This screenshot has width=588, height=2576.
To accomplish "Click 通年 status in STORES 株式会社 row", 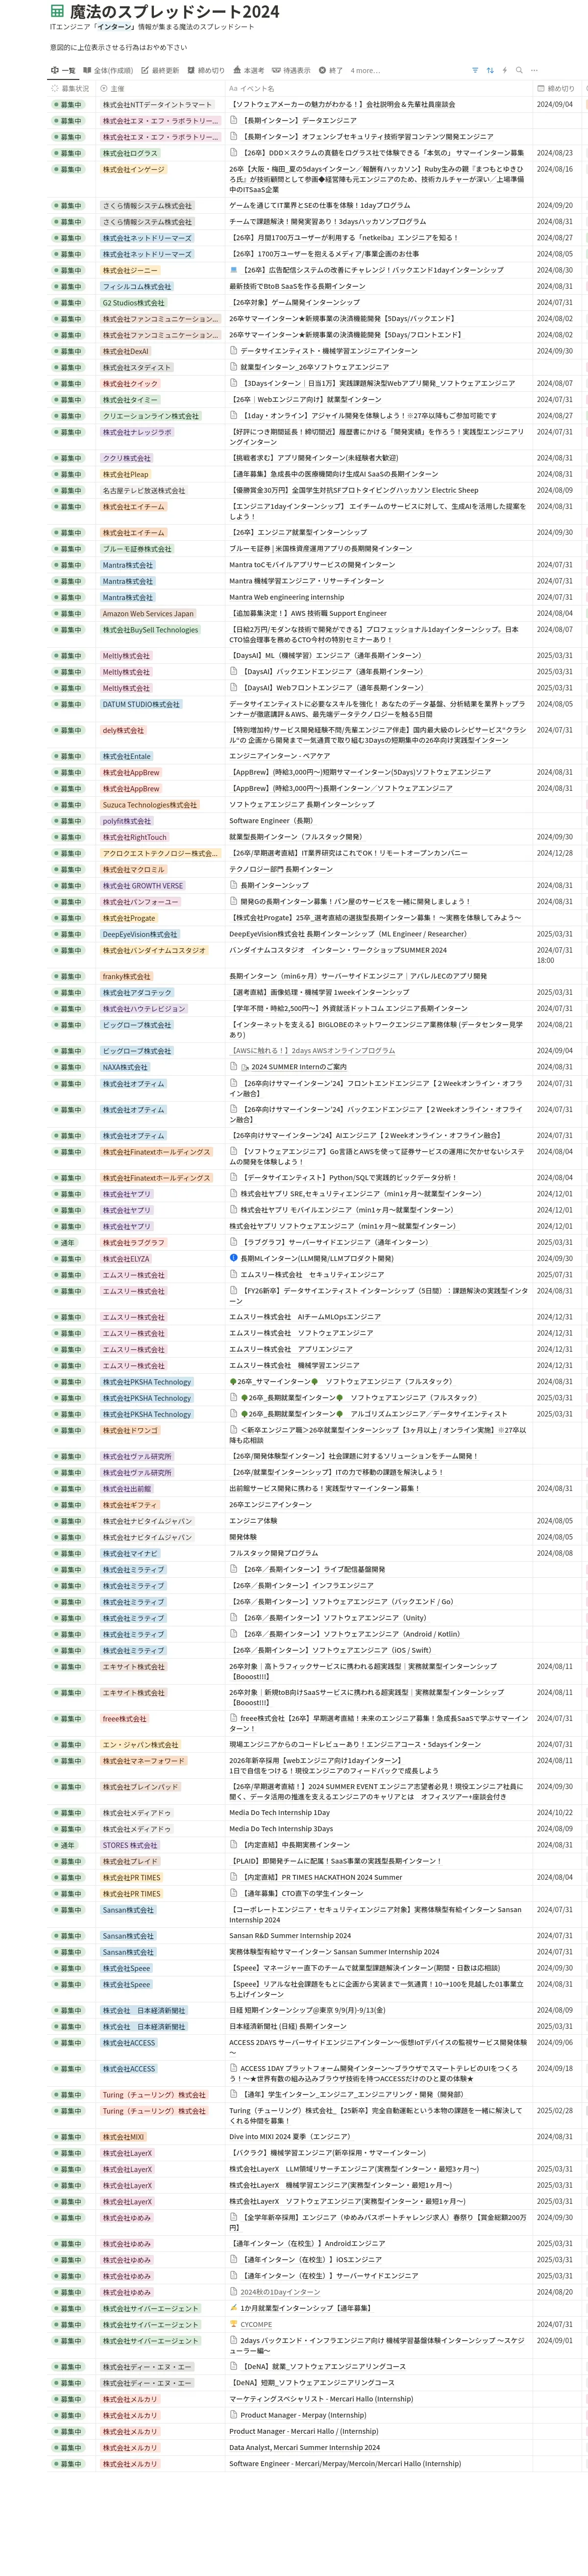I will coord(65,1845).
